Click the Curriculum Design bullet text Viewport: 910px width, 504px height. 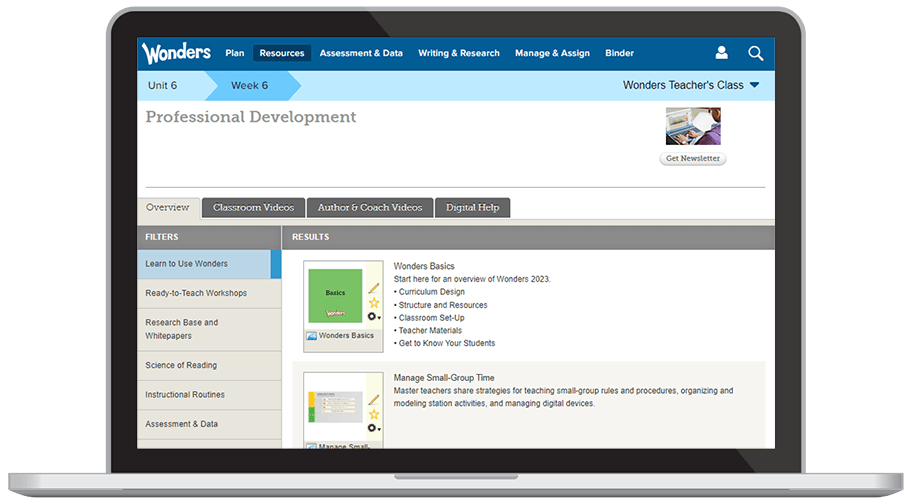point(431,292)
